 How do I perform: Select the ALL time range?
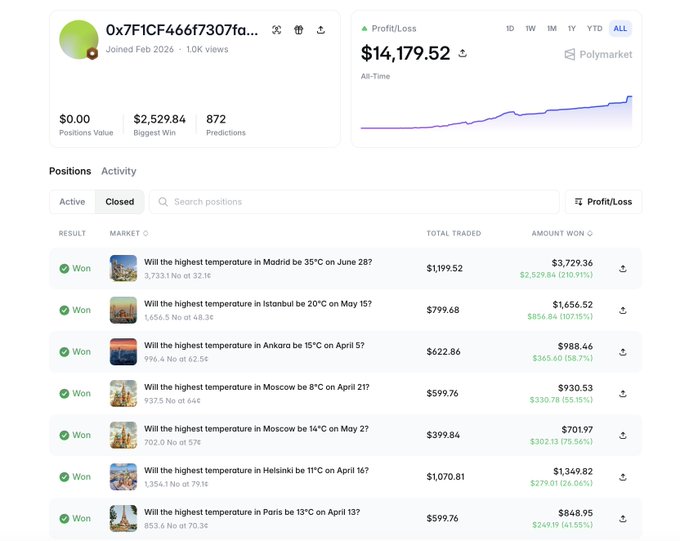coord(620,28)
